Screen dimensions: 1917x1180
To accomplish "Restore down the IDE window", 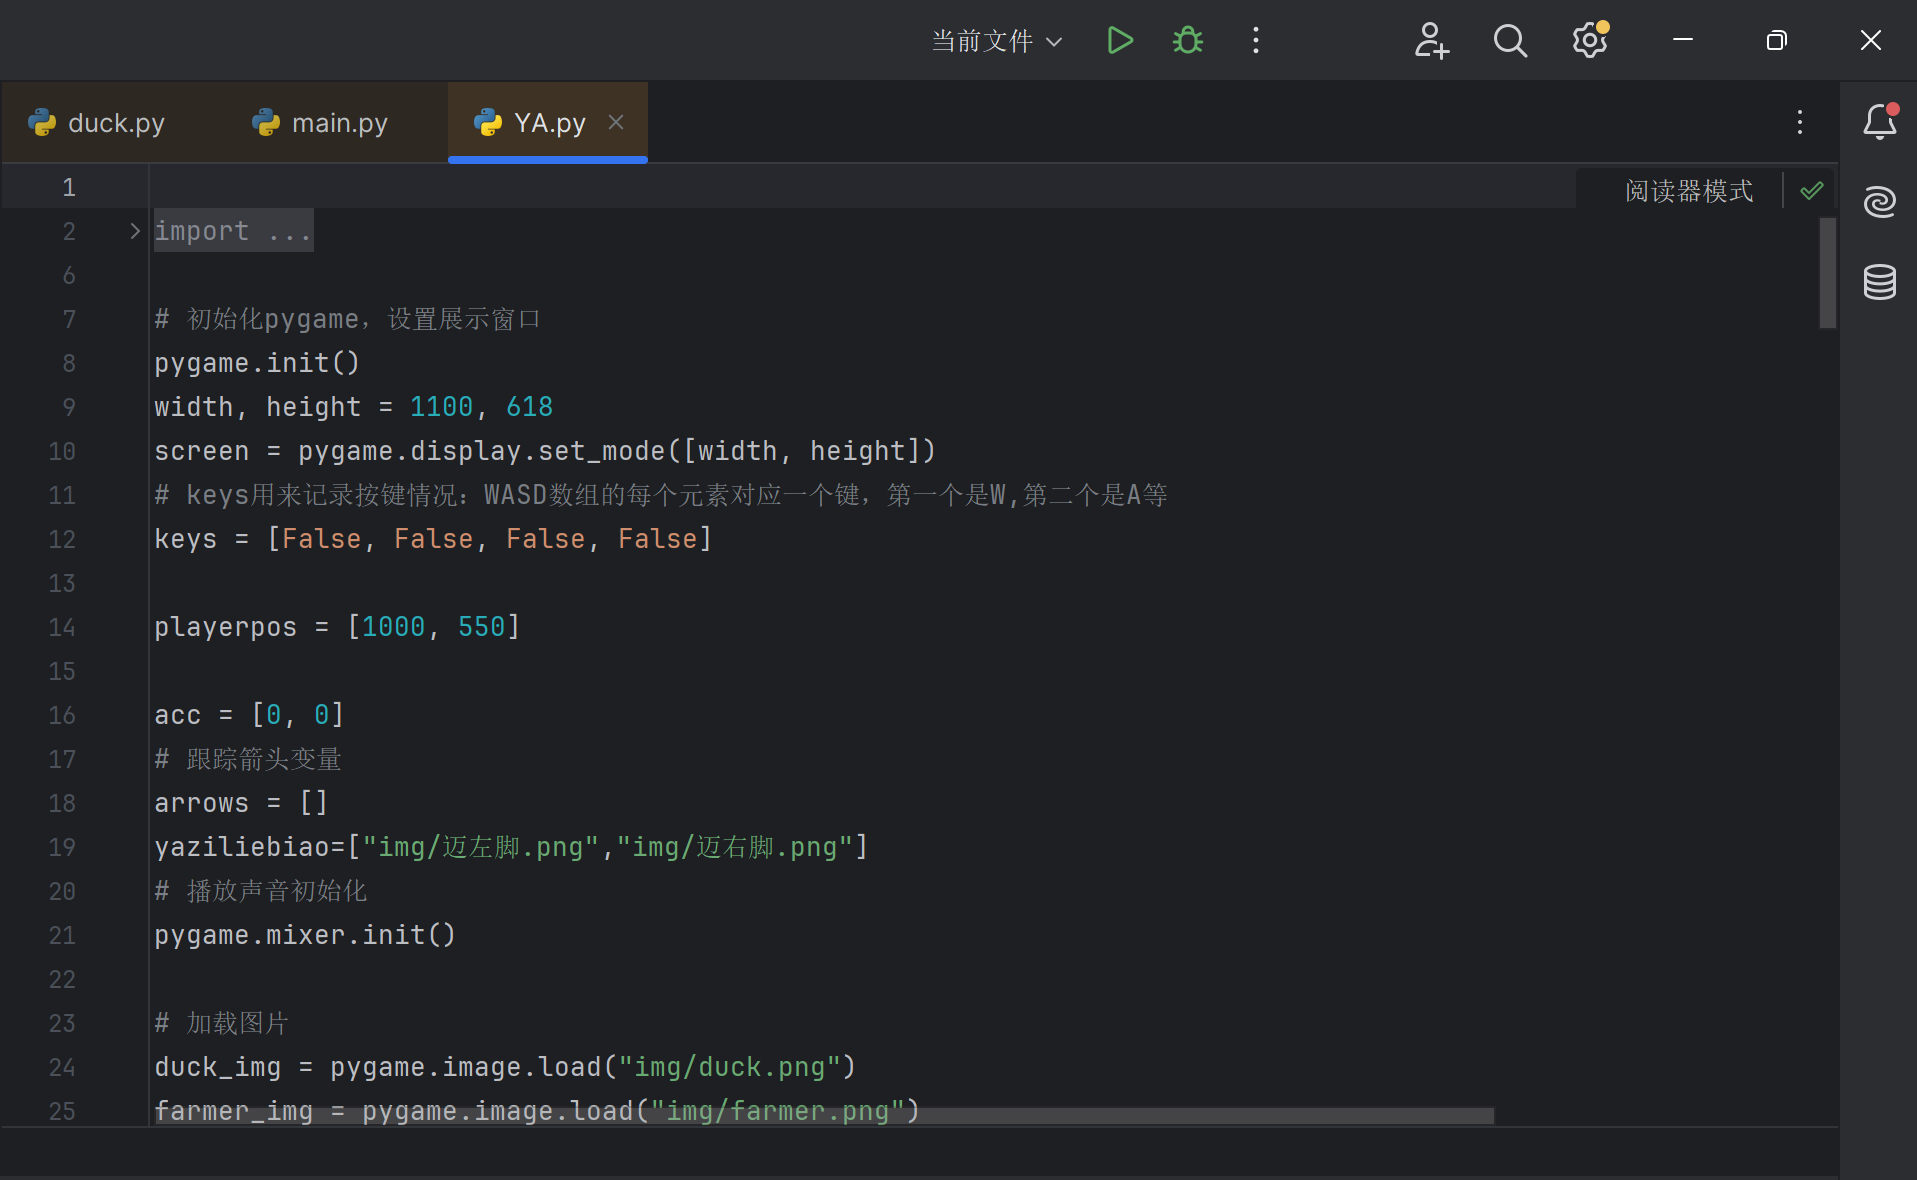I will 1776,40.
